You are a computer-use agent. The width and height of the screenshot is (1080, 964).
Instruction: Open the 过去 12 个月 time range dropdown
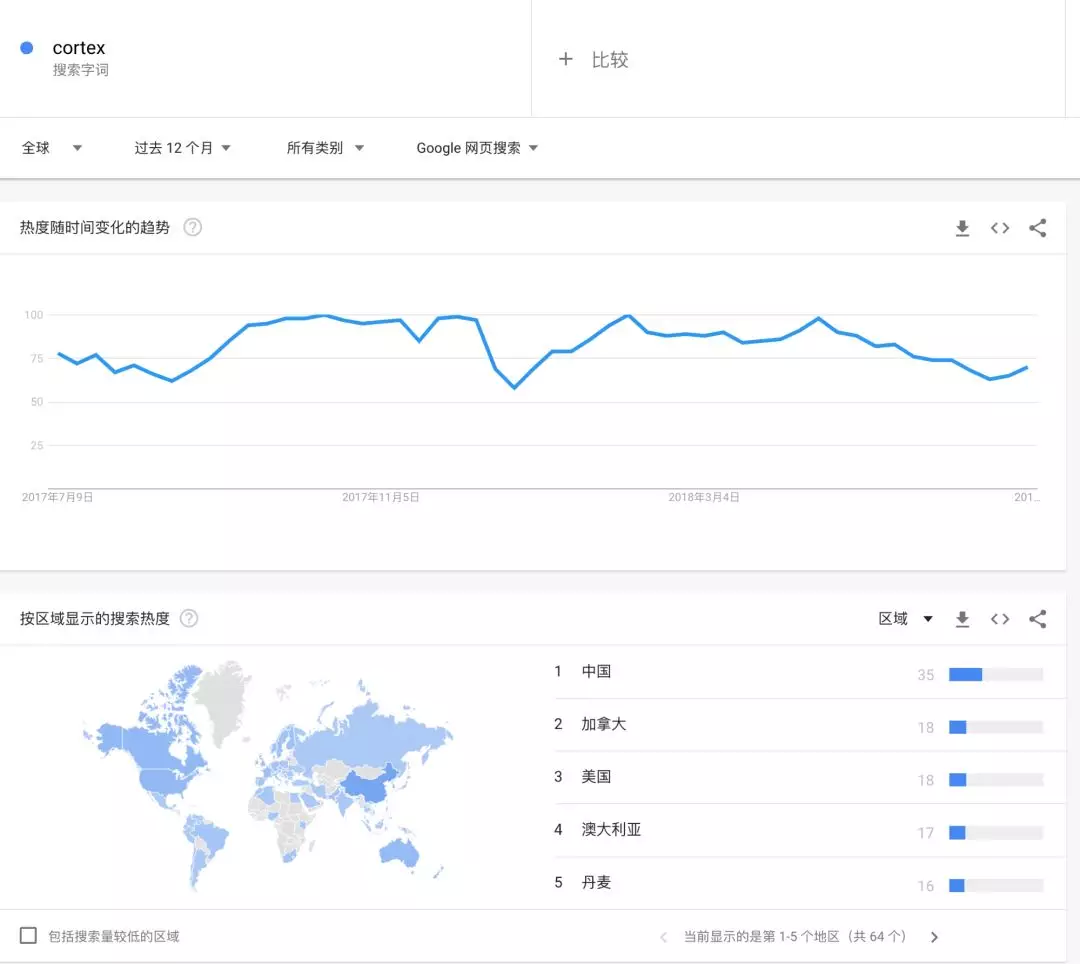[183, 148]
